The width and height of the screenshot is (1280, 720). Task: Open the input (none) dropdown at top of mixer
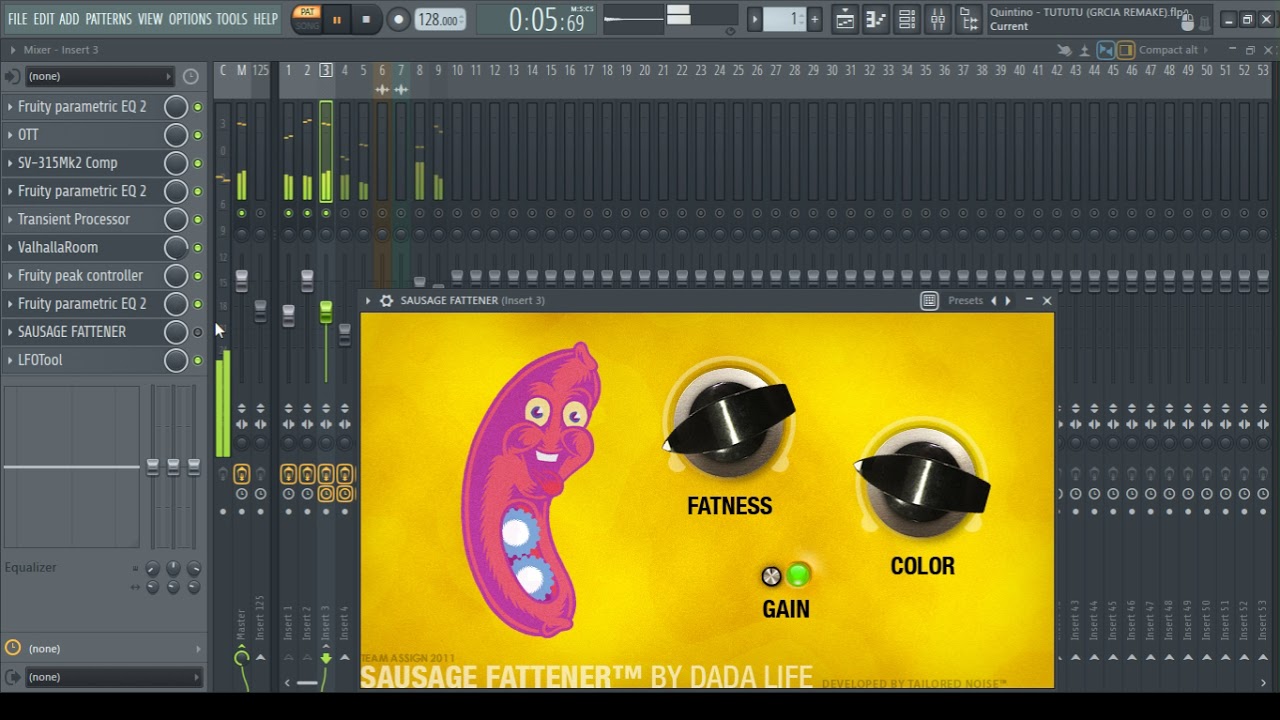point(99,76)
